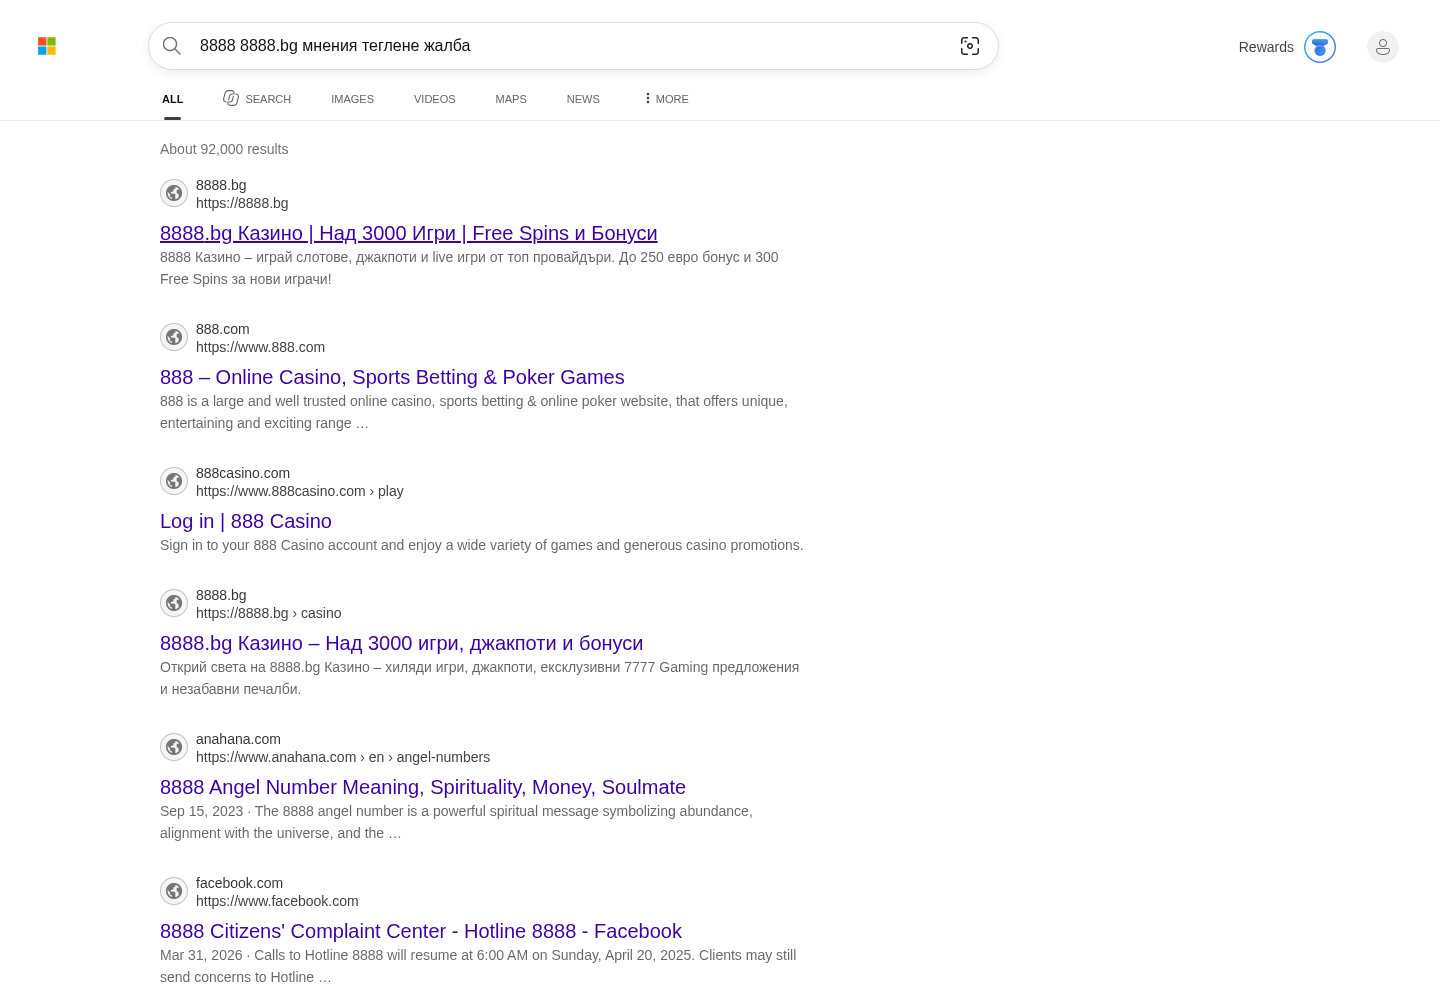The image size is (1440, 1000).
Task: Open '8888 Citizens' Complaint Center' Facebook result
Action: [421, 931]
